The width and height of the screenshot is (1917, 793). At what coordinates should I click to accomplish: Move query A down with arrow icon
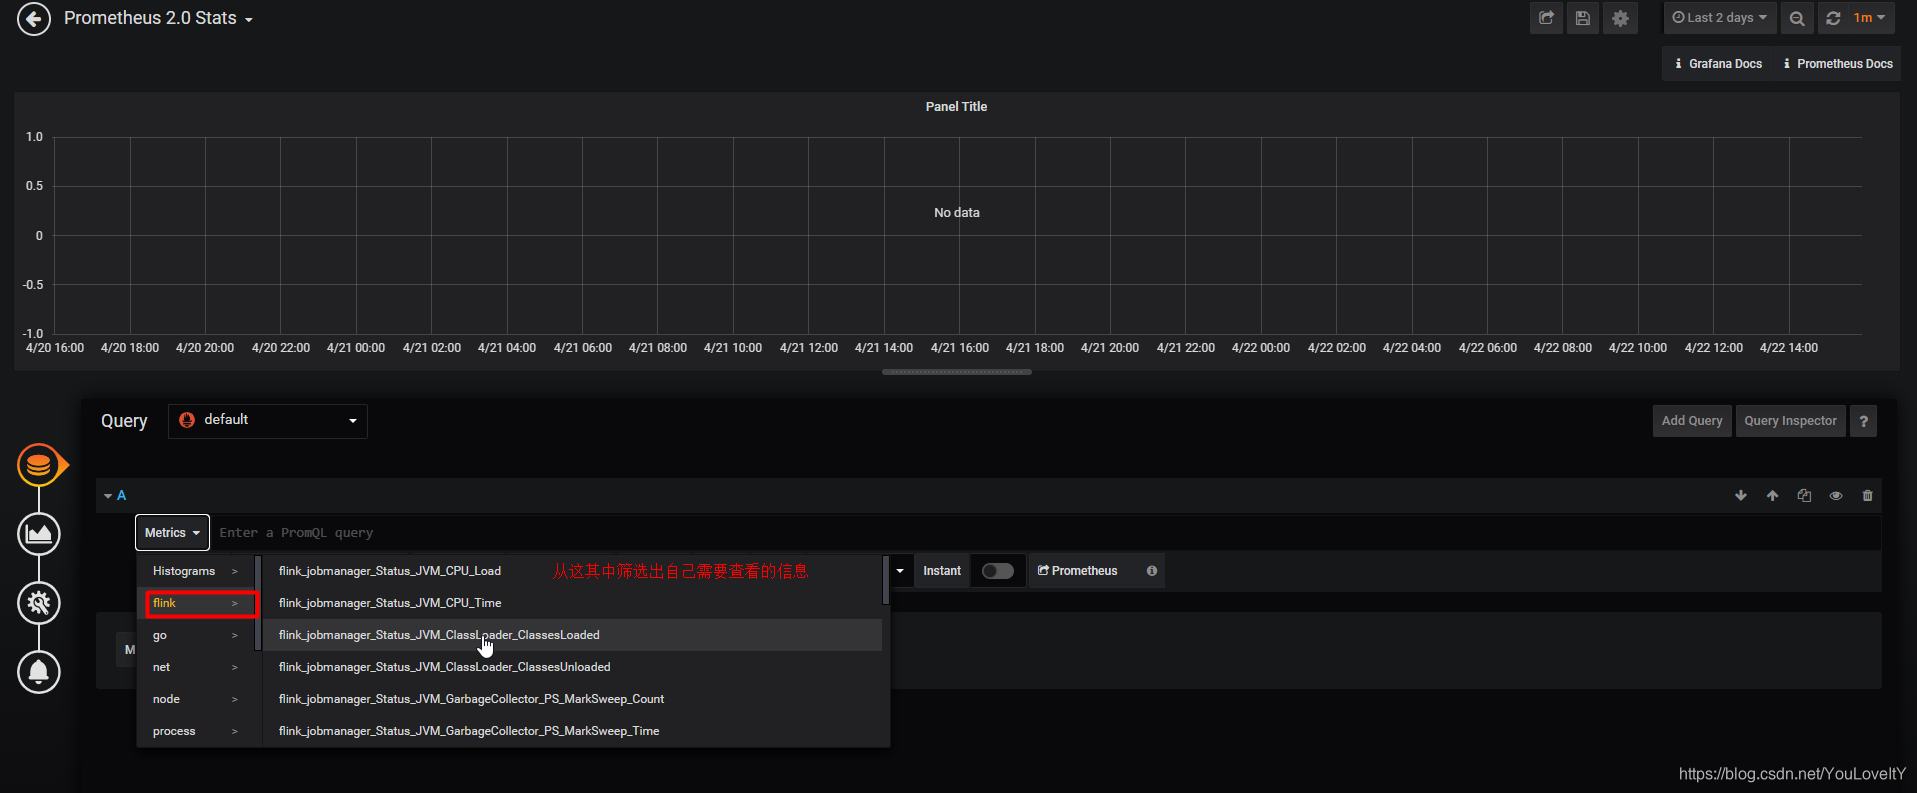1741,496
